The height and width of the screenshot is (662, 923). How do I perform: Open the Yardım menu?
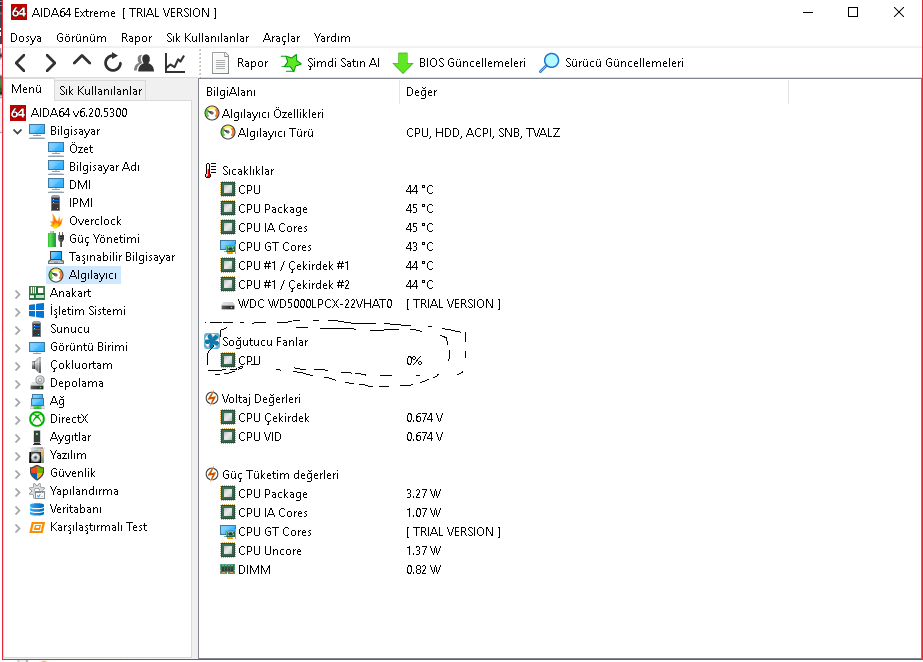pyautogui.click(x=332, y=38)
